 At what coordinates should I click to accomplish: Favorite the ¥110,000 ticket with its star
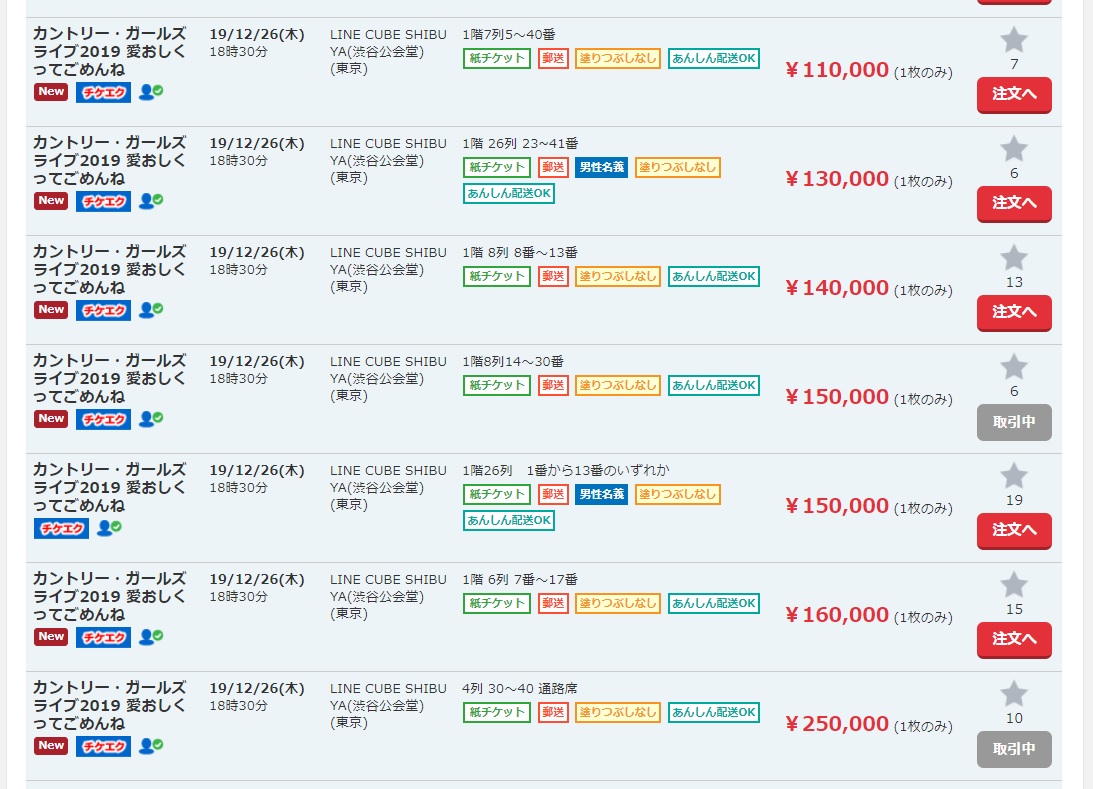point(1014,41)
